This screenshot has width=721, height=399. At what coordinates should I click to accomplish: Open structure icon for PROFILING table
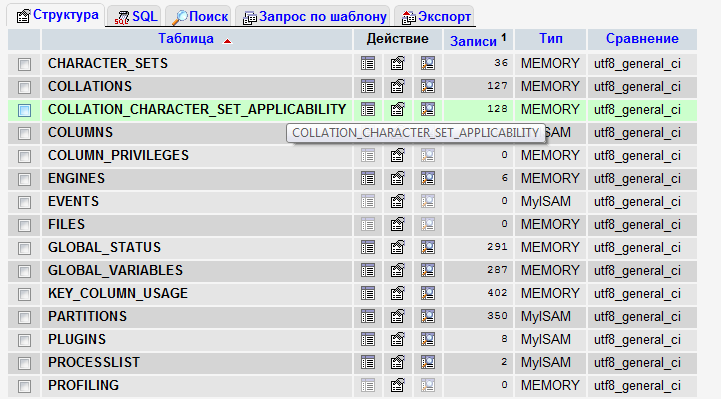(x=398, y=385)
